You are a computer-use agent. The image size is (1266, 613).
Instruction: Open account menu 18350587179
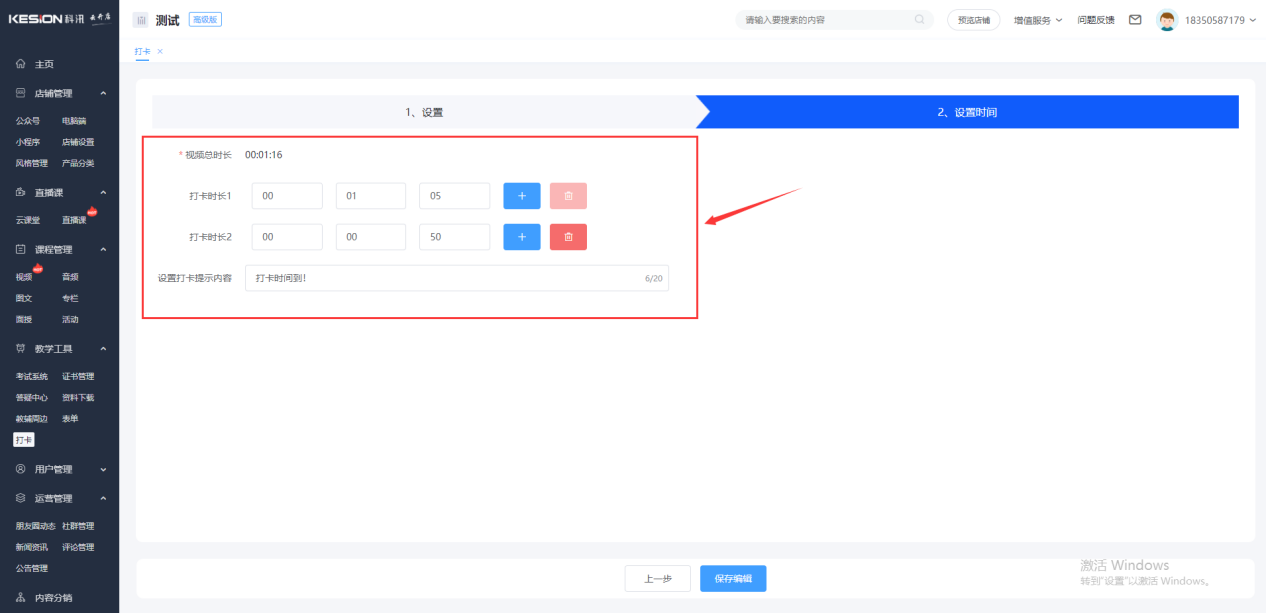coord(1220,20)
